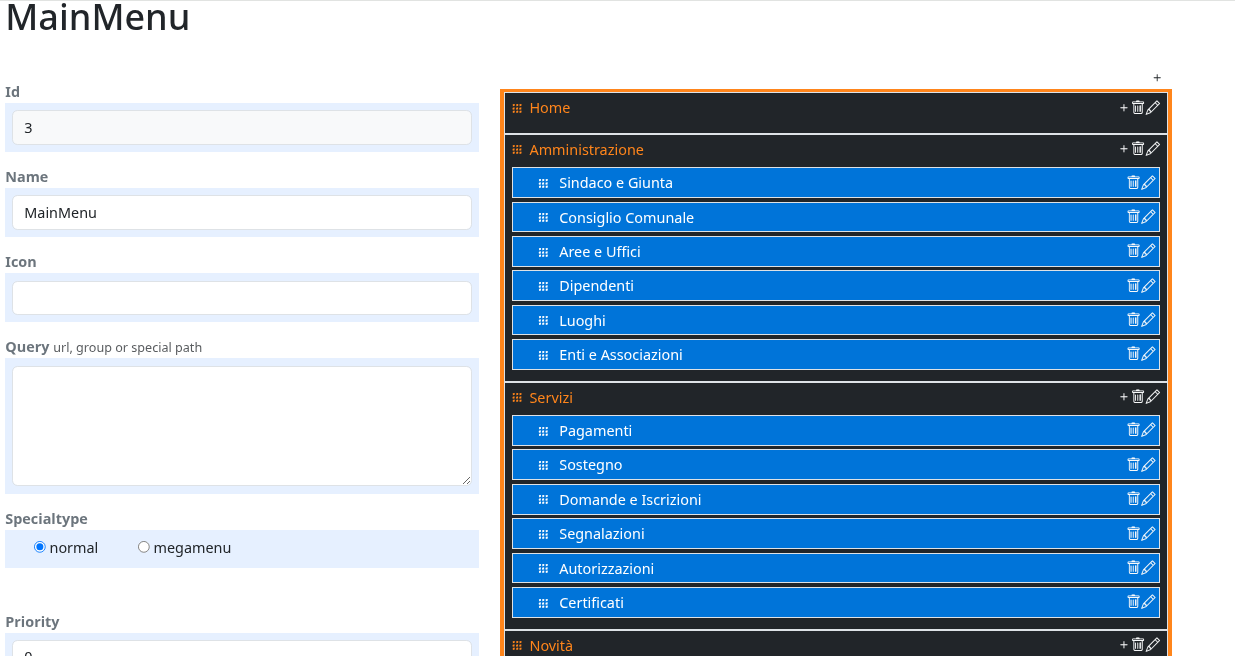1235x656 pixels.
Task: Delete the Amministrazione menu item
Action: [1138, 148]
